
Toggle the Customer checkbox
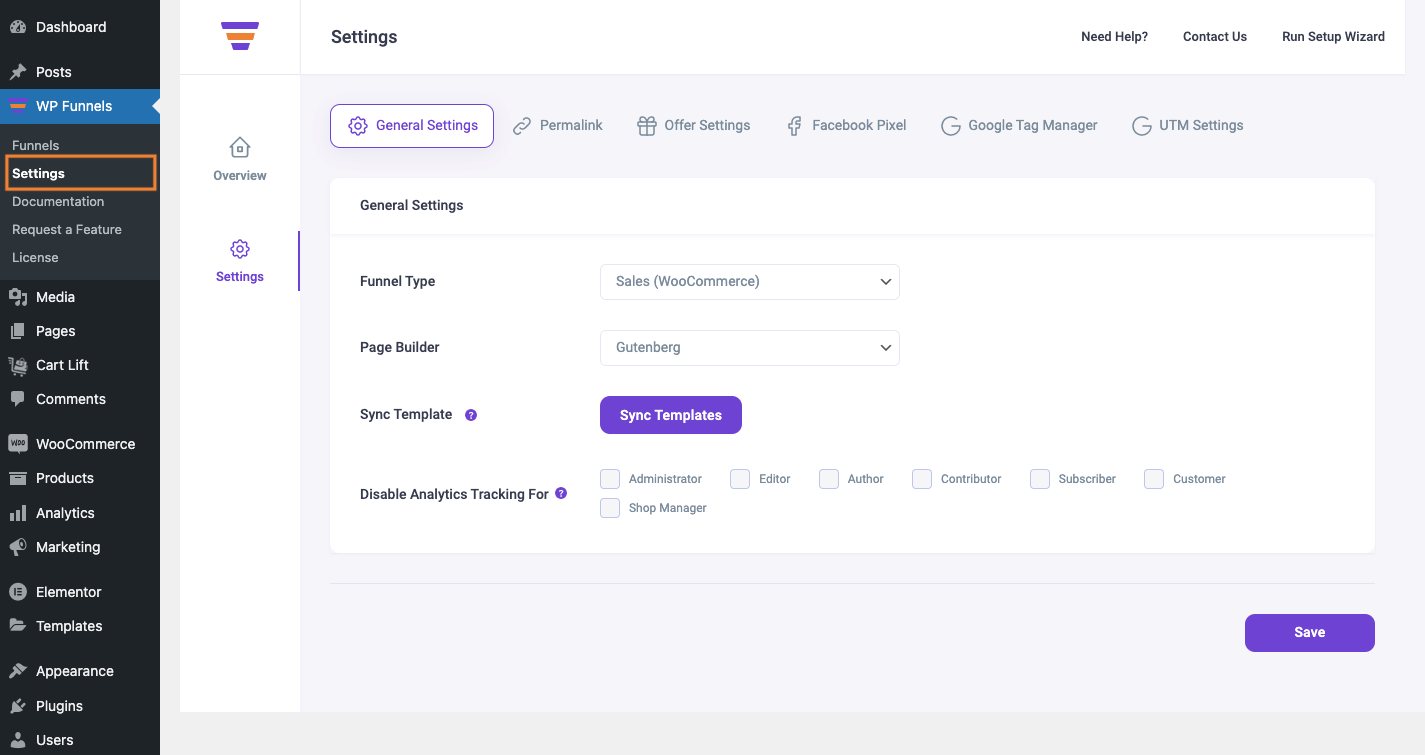coord(1154,479)
